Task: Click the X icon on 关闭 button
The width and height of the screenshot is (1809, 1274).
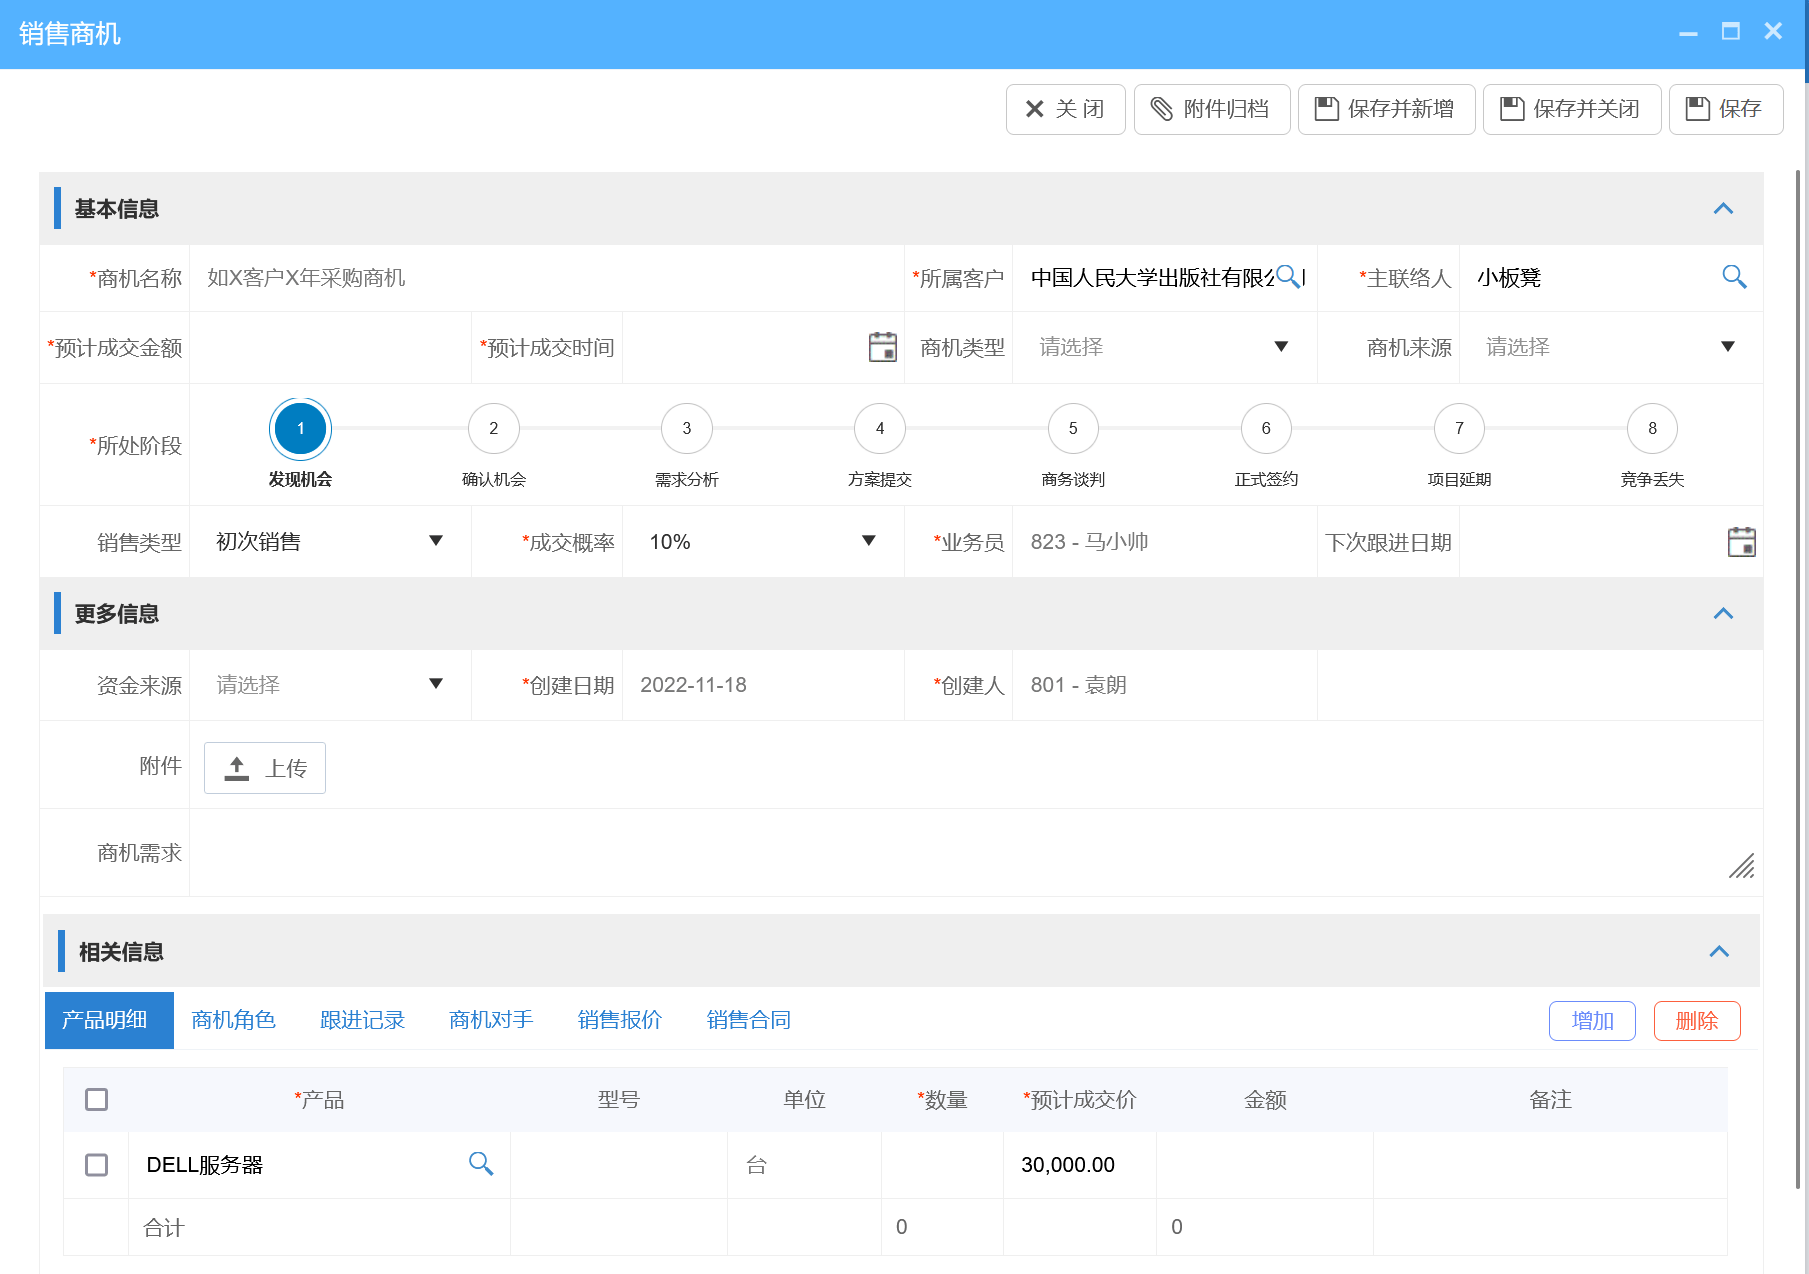Action: coord(1035,109)
